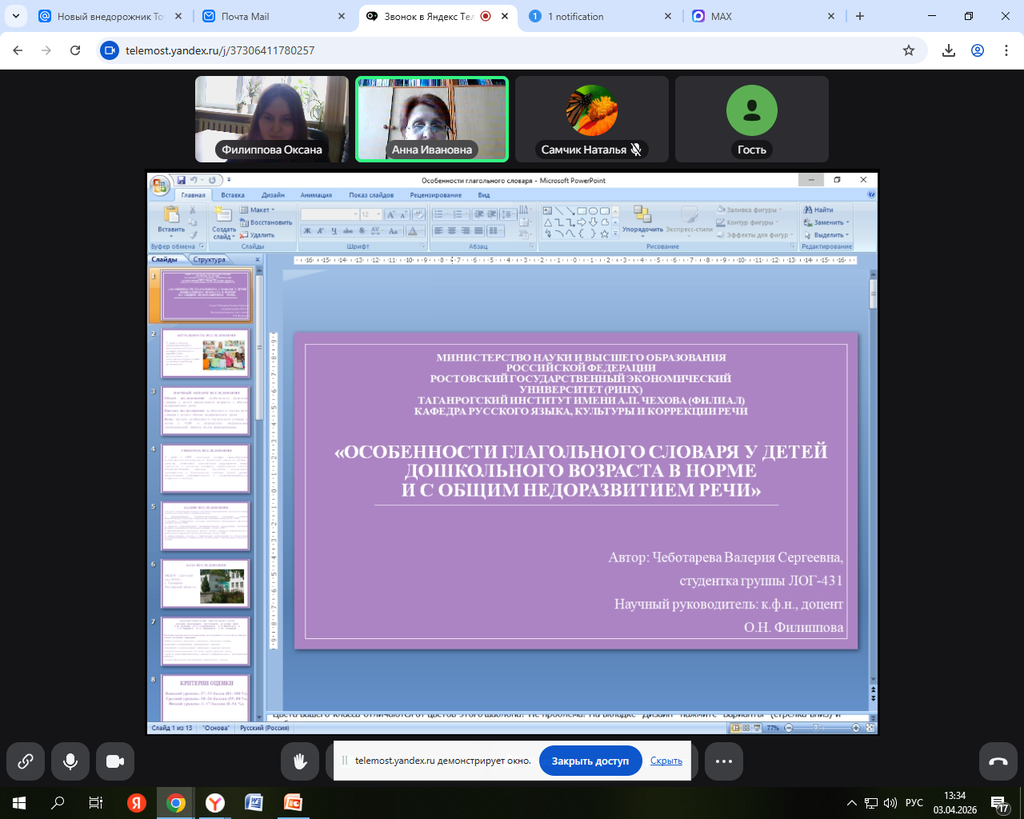The height and width of the screenshot is (819, 1024).
Task: Copy the meeting link in Telemost
Action: tap(25, 761)
